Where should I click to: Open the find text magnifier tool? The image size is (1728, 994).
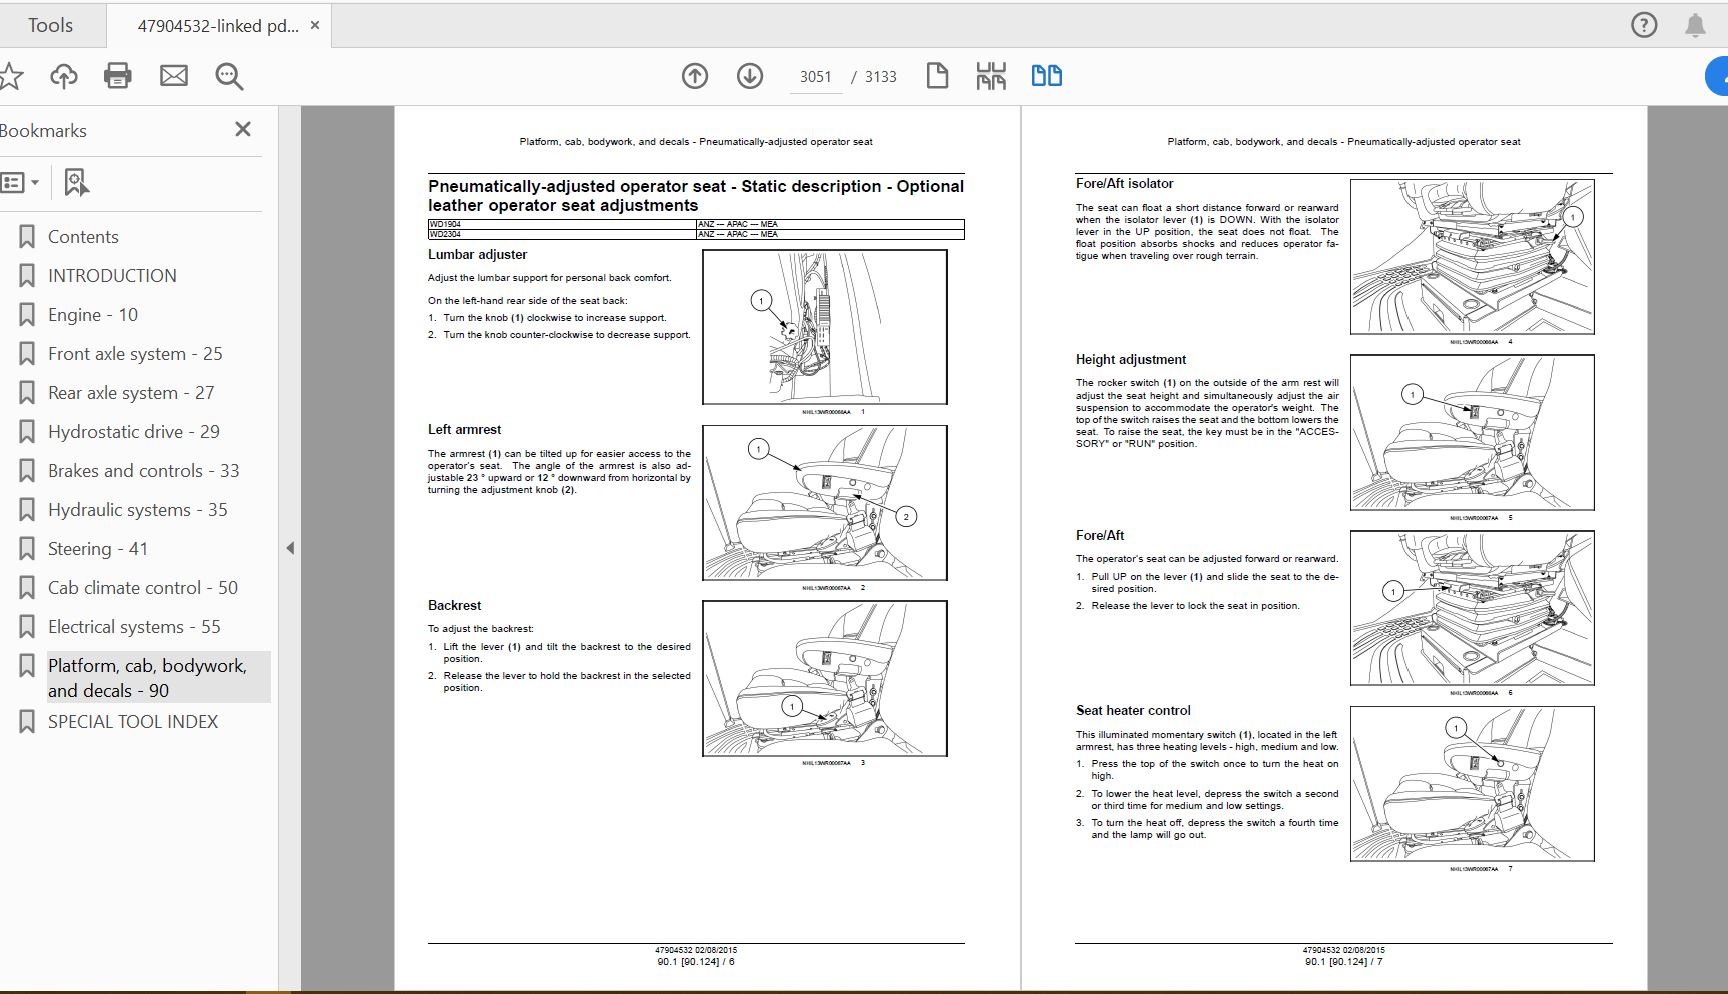(229, 76)
